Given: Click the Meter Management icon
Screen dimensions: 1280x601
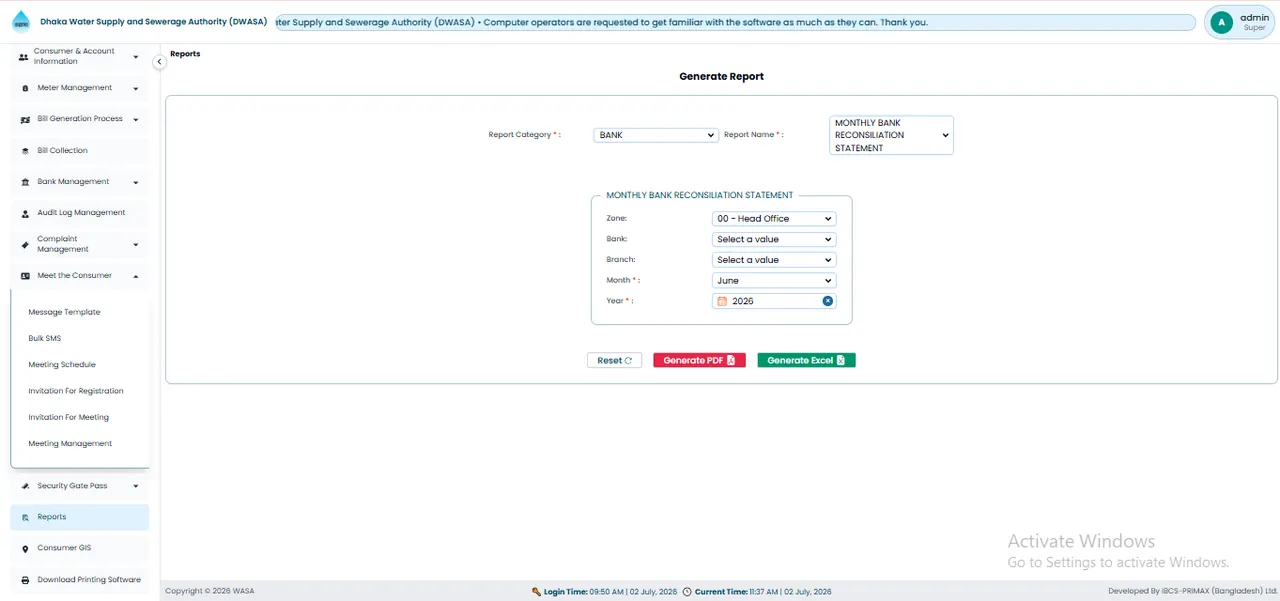Looking at the screenshot, I should tap(25, 88).
